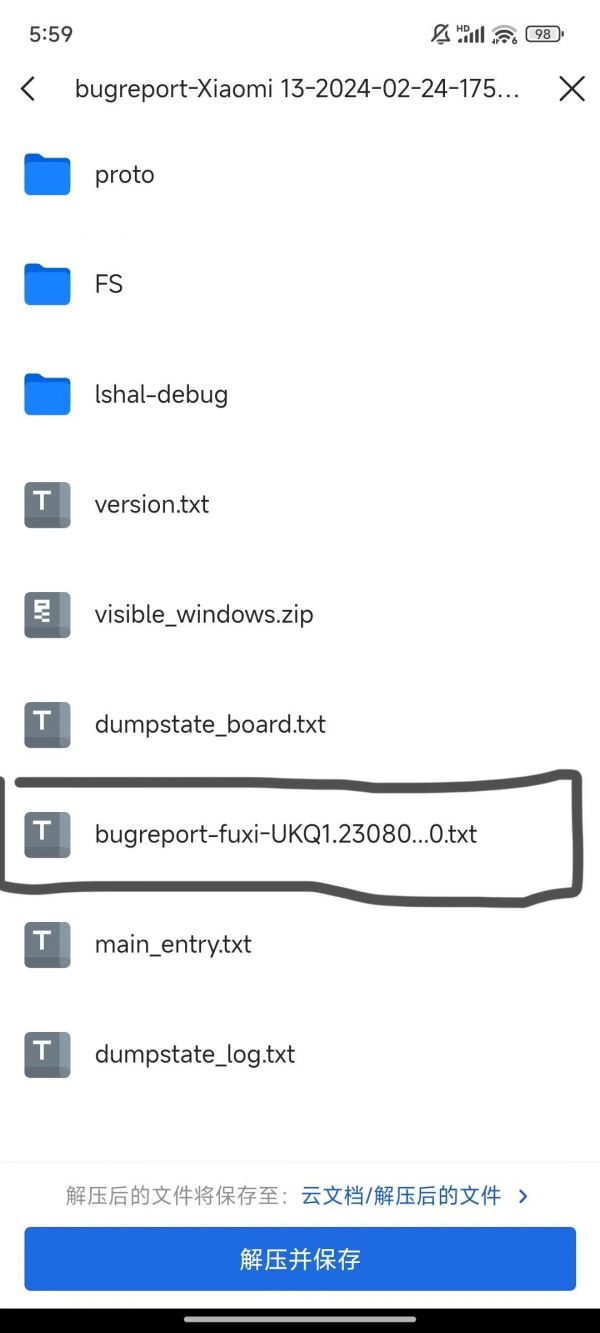This screenshot has width=600, height=1333.
Task: Tap the bugreport-Xiaomi 13 archive title
Action: tap(297, 89)
